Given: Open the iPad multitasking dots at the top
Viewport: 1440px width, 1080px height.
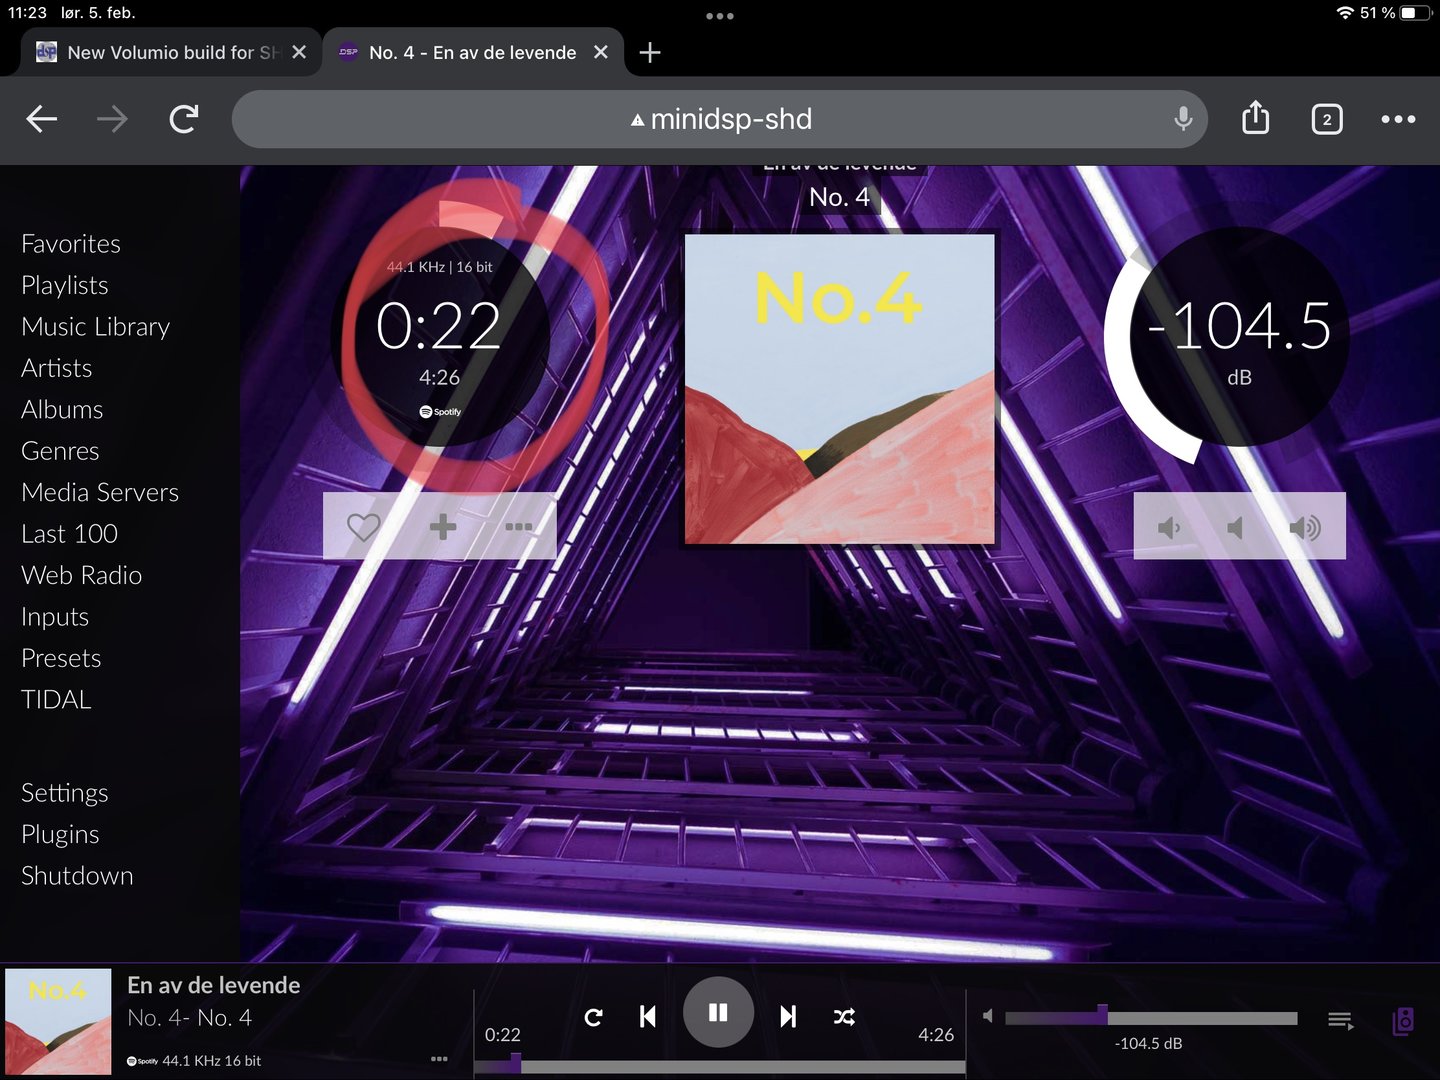Looking at the screenshot, I should point(720,16).
